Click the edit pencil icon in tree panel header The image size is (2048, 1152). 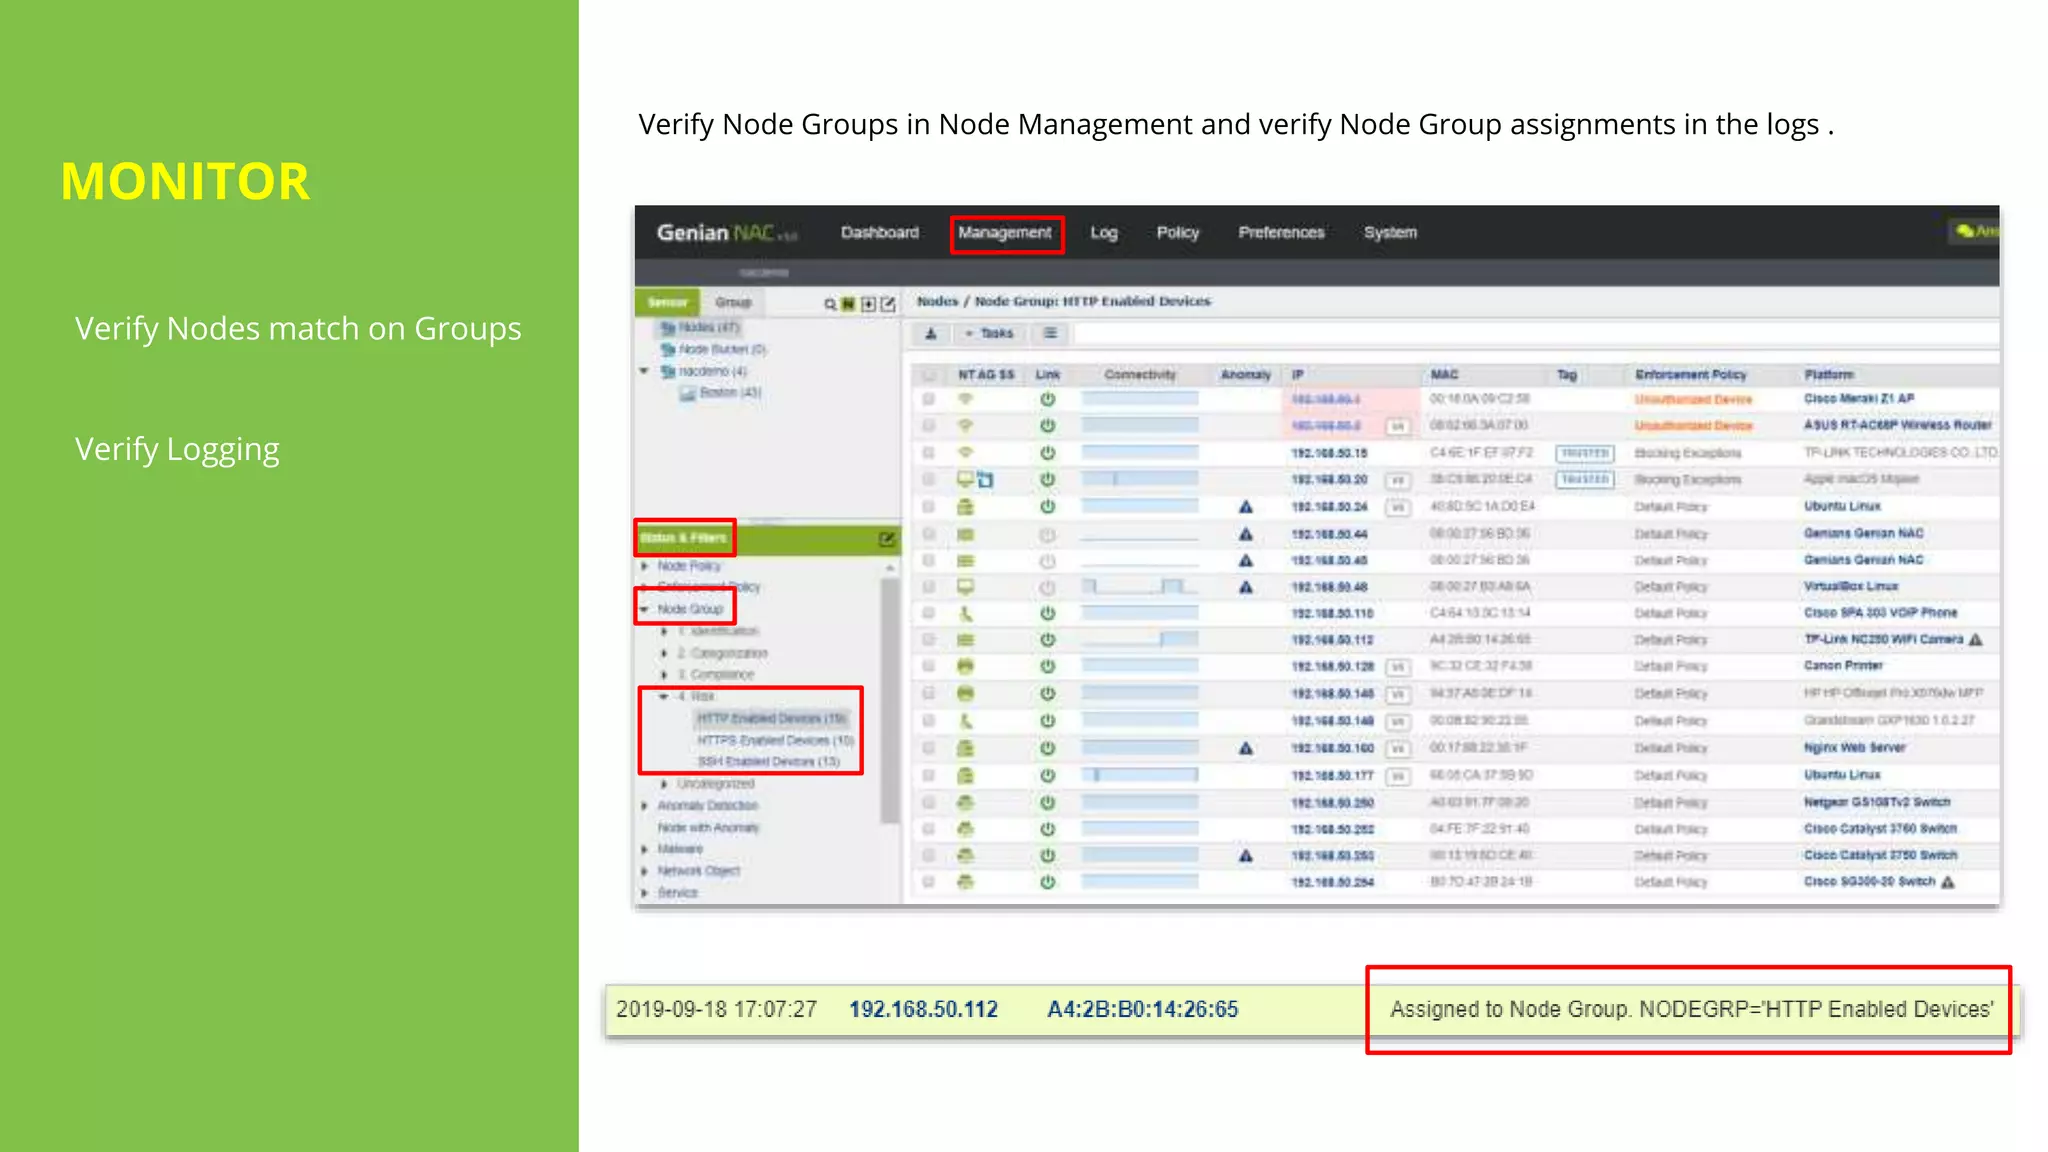click(x=888, y=304)
